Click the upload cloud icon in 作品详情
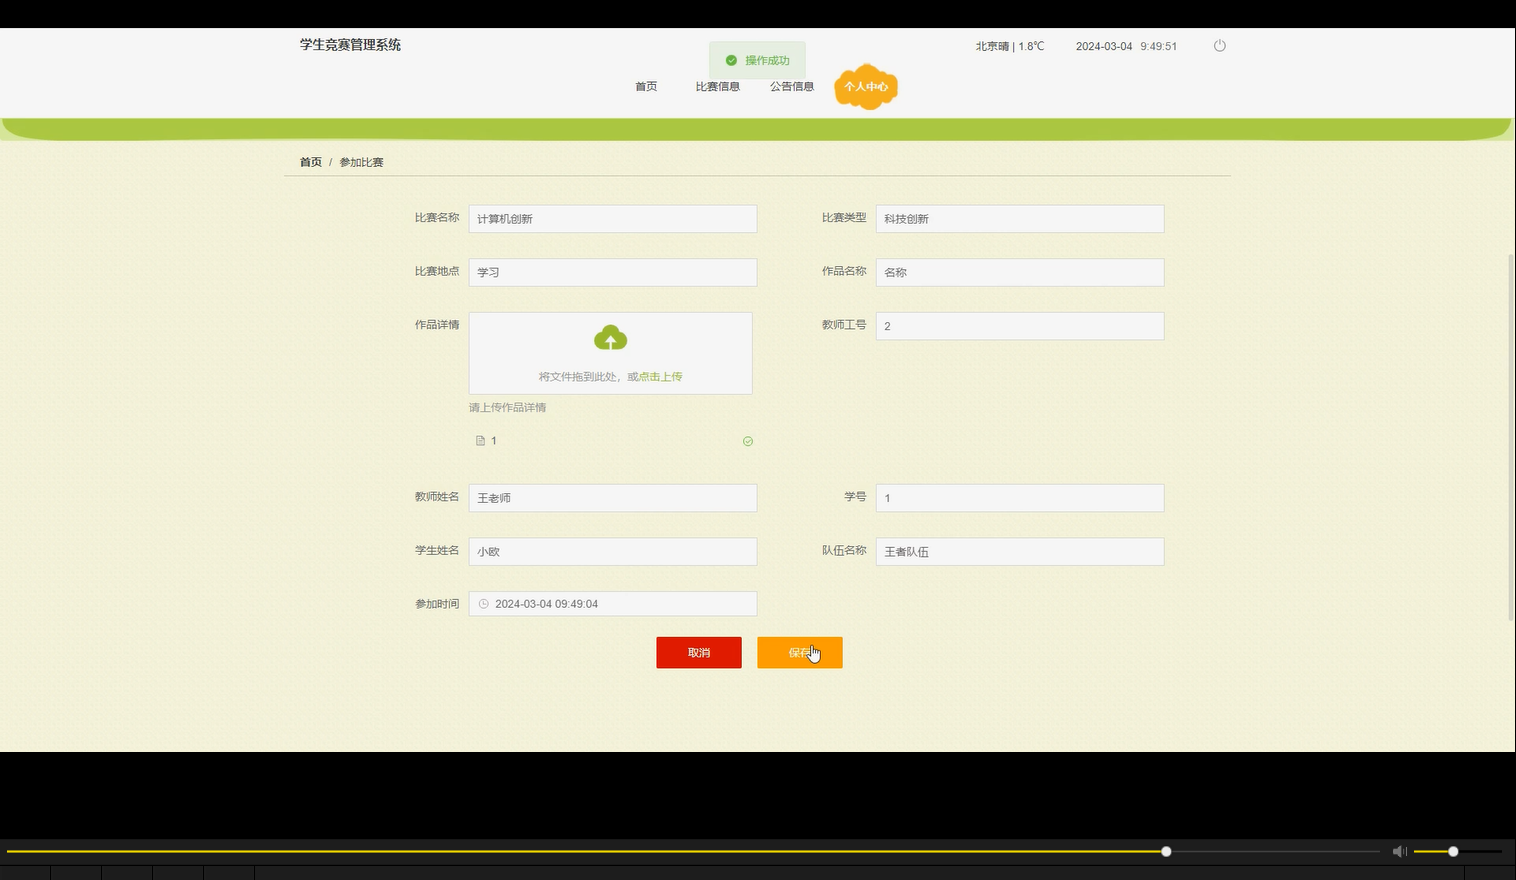This screenshot has width=1516, height=880. point(610,339)
